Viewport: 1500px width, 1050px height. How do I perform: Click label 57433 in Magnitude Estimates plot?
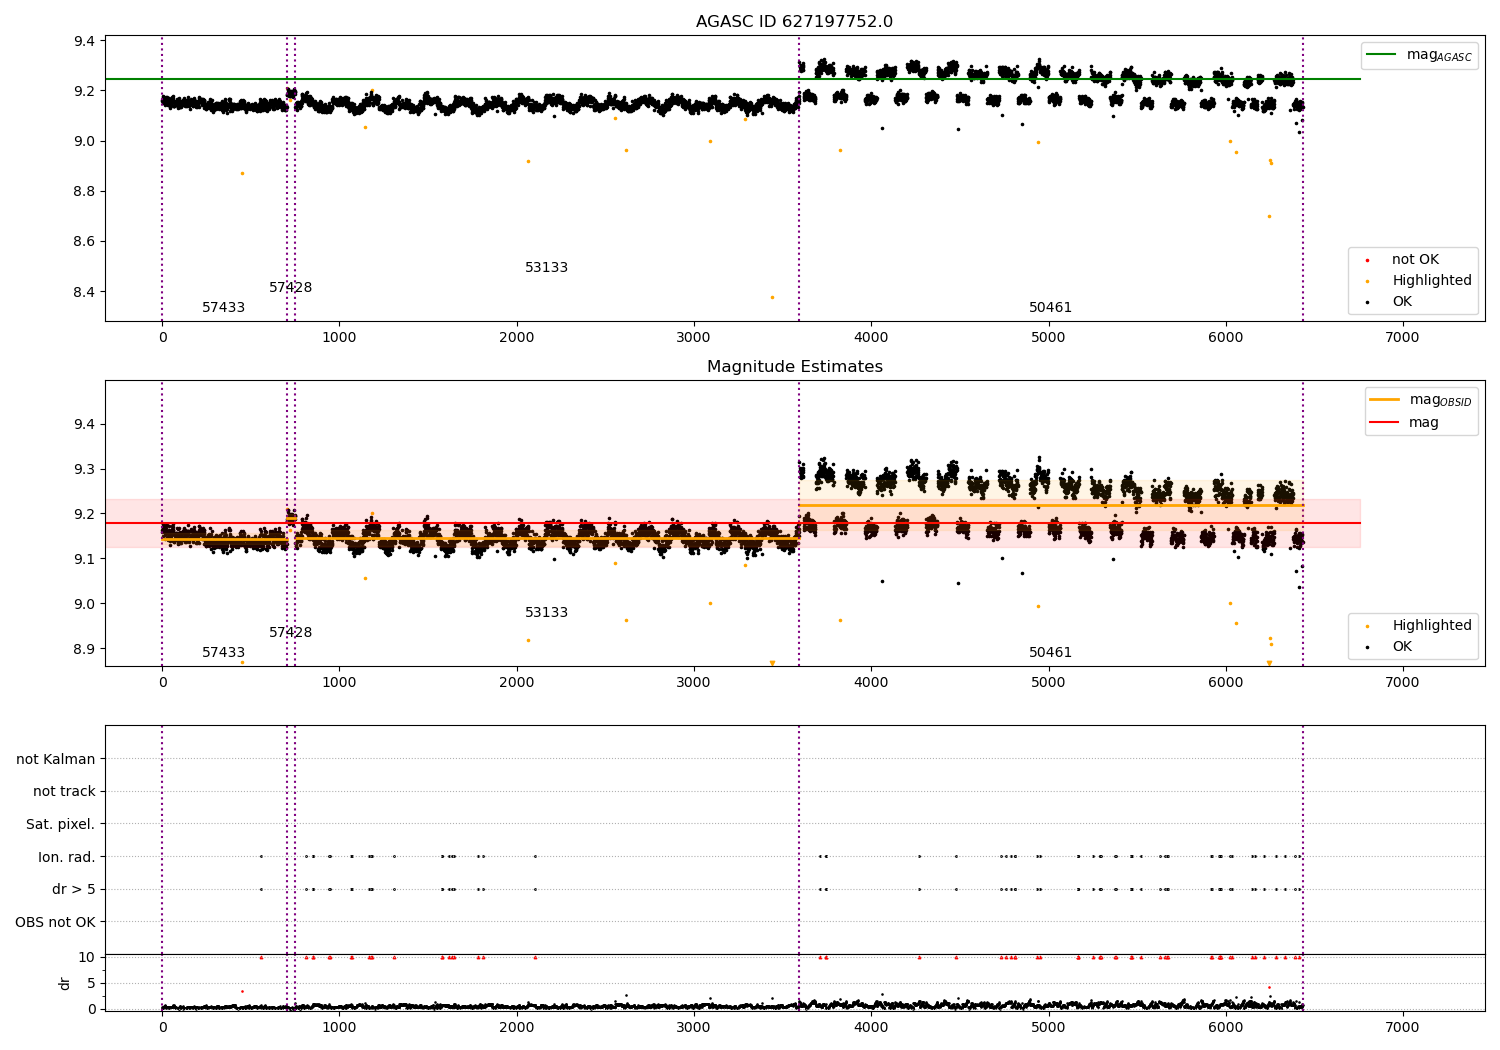point(223,653)
